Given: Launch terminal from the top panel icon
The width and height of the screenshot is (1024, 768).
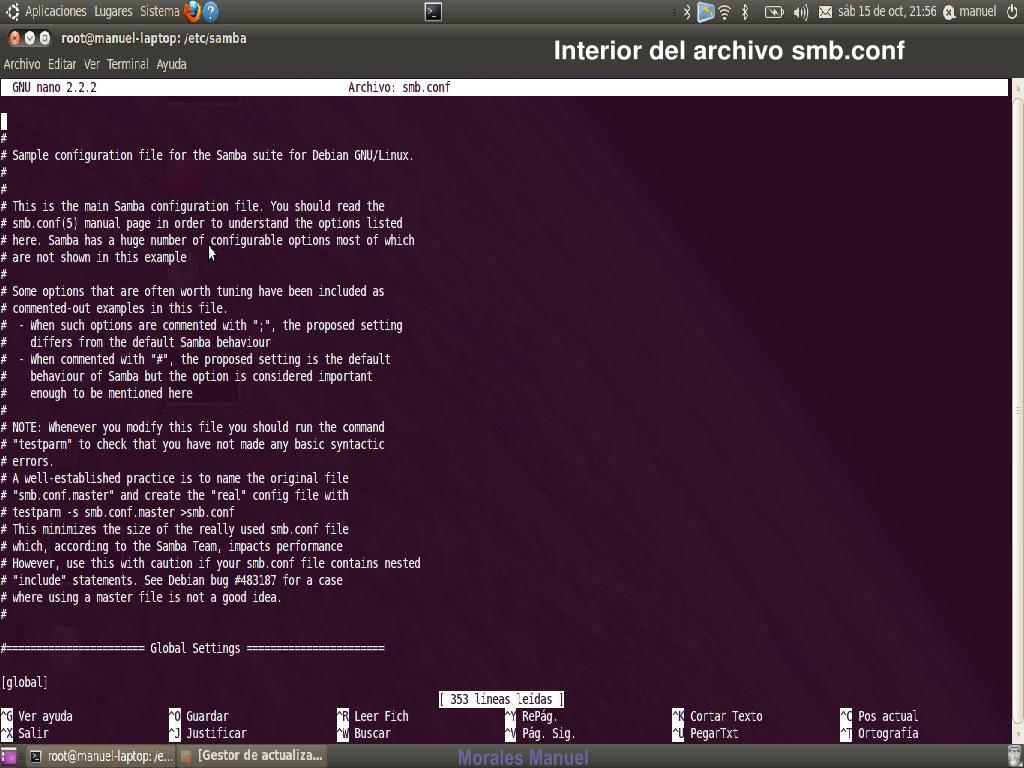Looking at the screenshot, I should [433, 12].
